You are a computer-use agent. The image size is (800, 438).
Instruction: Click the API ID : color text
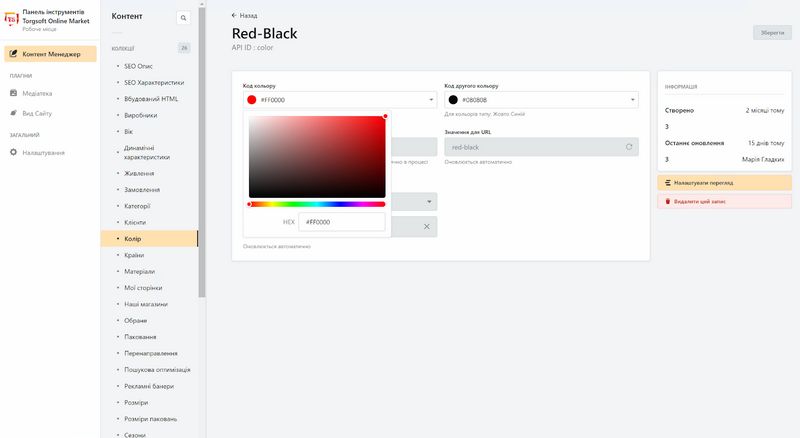tap(252, 47)
